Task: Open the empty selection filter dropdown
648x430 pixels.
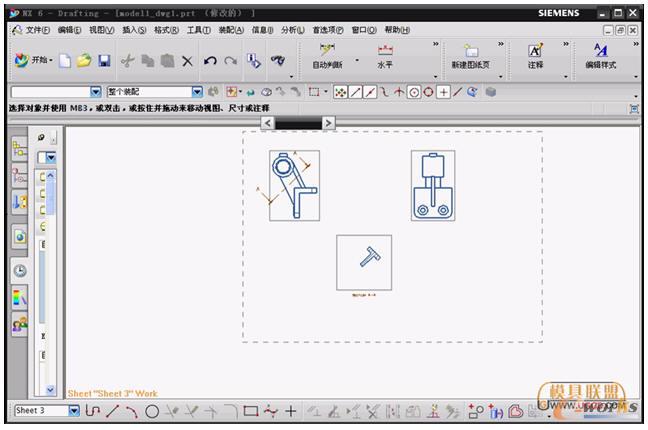Action: 96,92
